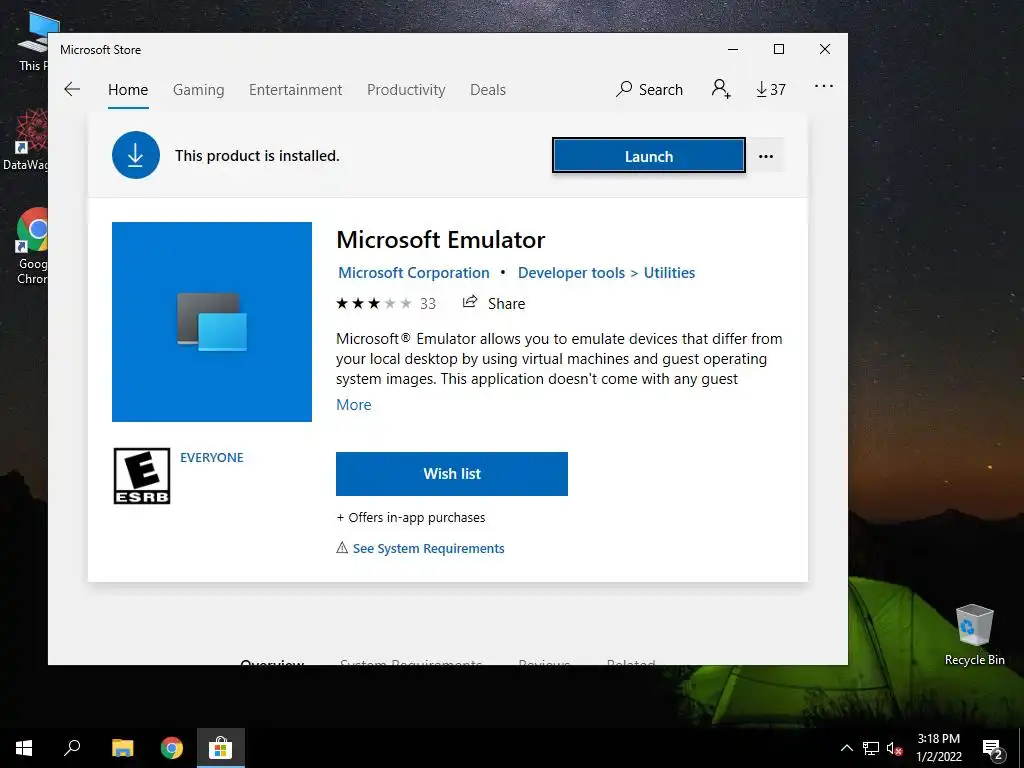Image resolution: width=1024 pixels, height=768 pixels.
Task: Click the 'This product is installed.' text
Action: point(257,156)
